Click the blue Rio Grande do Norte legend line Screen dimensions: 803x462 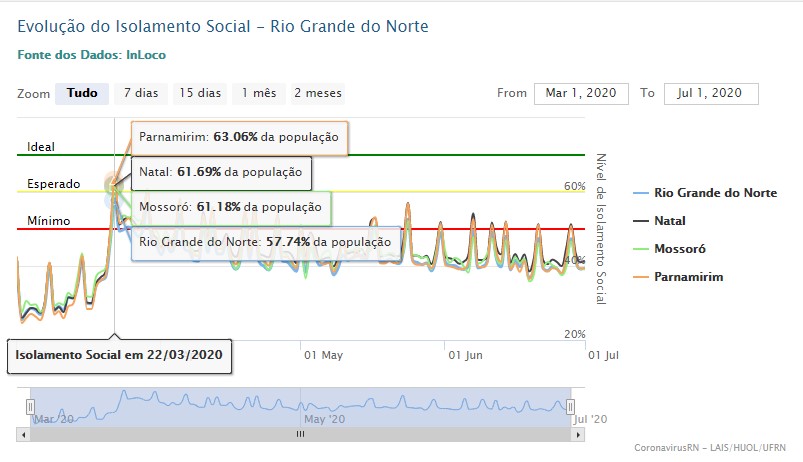[641, 193]
